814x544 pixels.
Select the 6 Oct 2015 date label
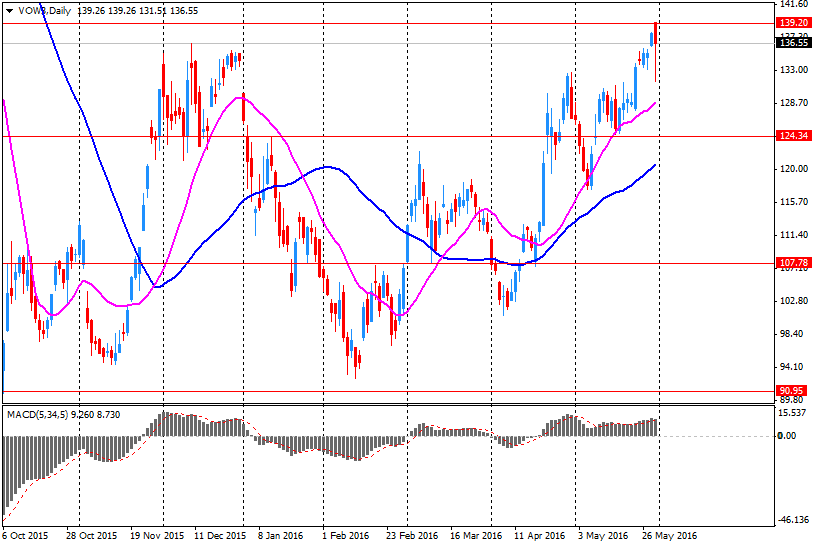click(x=25, y=535)
